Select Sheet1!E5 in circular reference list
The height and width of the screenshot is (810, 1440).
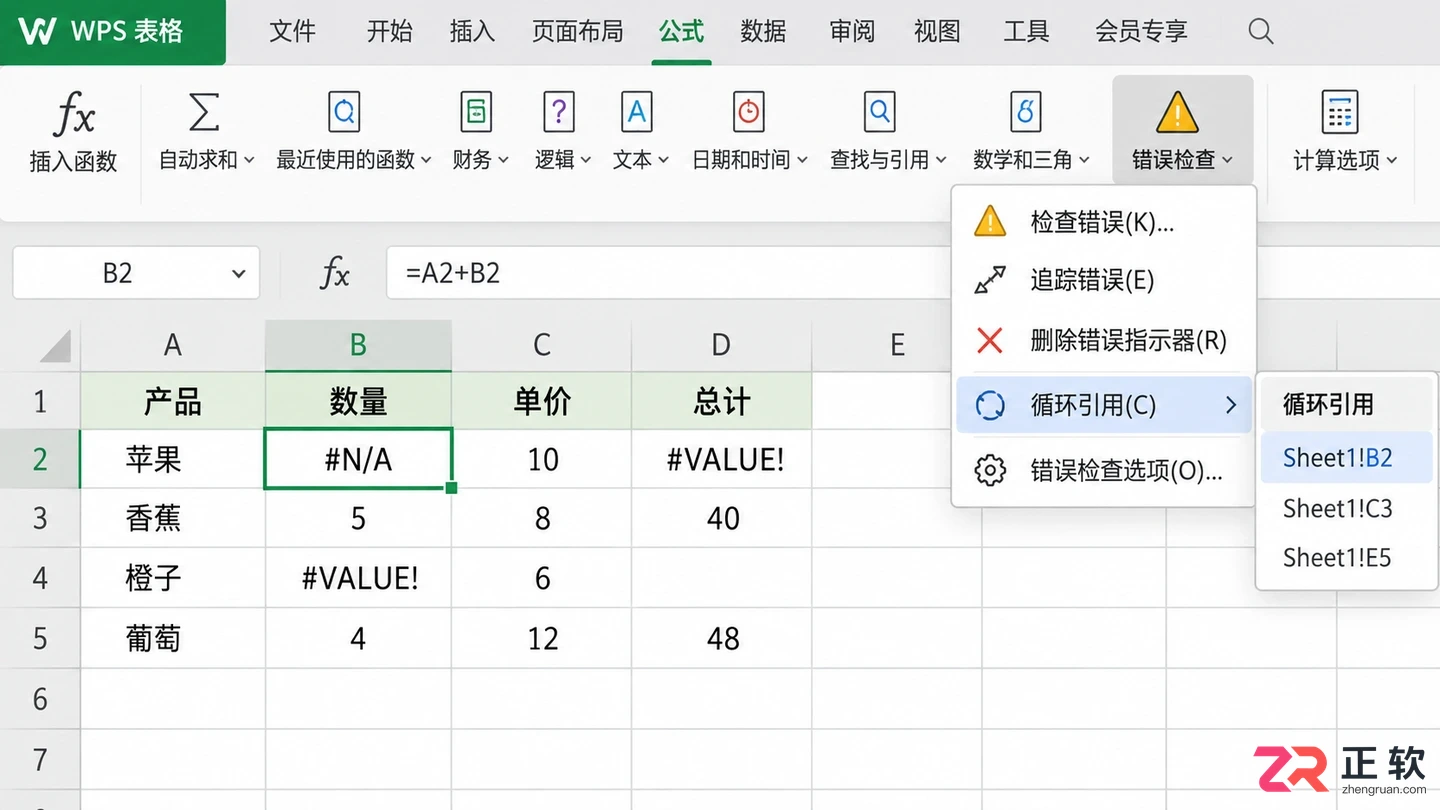tap(1346, 557)
